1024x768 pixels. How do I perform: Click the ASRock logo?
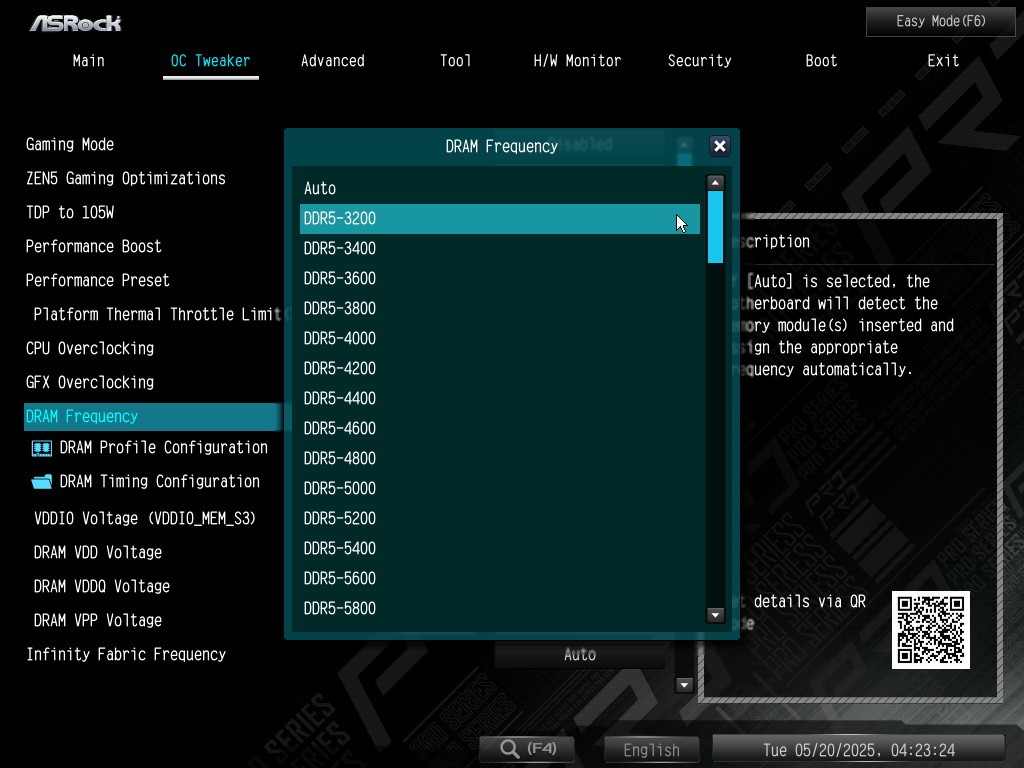click(x=75, y=22)
